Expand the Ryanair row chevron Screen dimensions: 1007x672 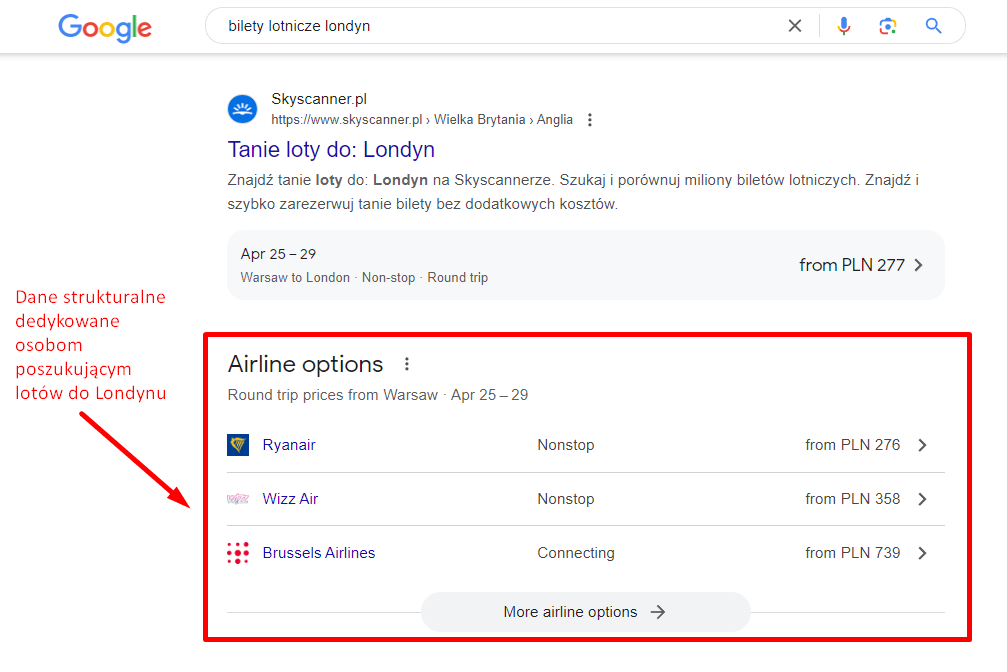(922, 445)
